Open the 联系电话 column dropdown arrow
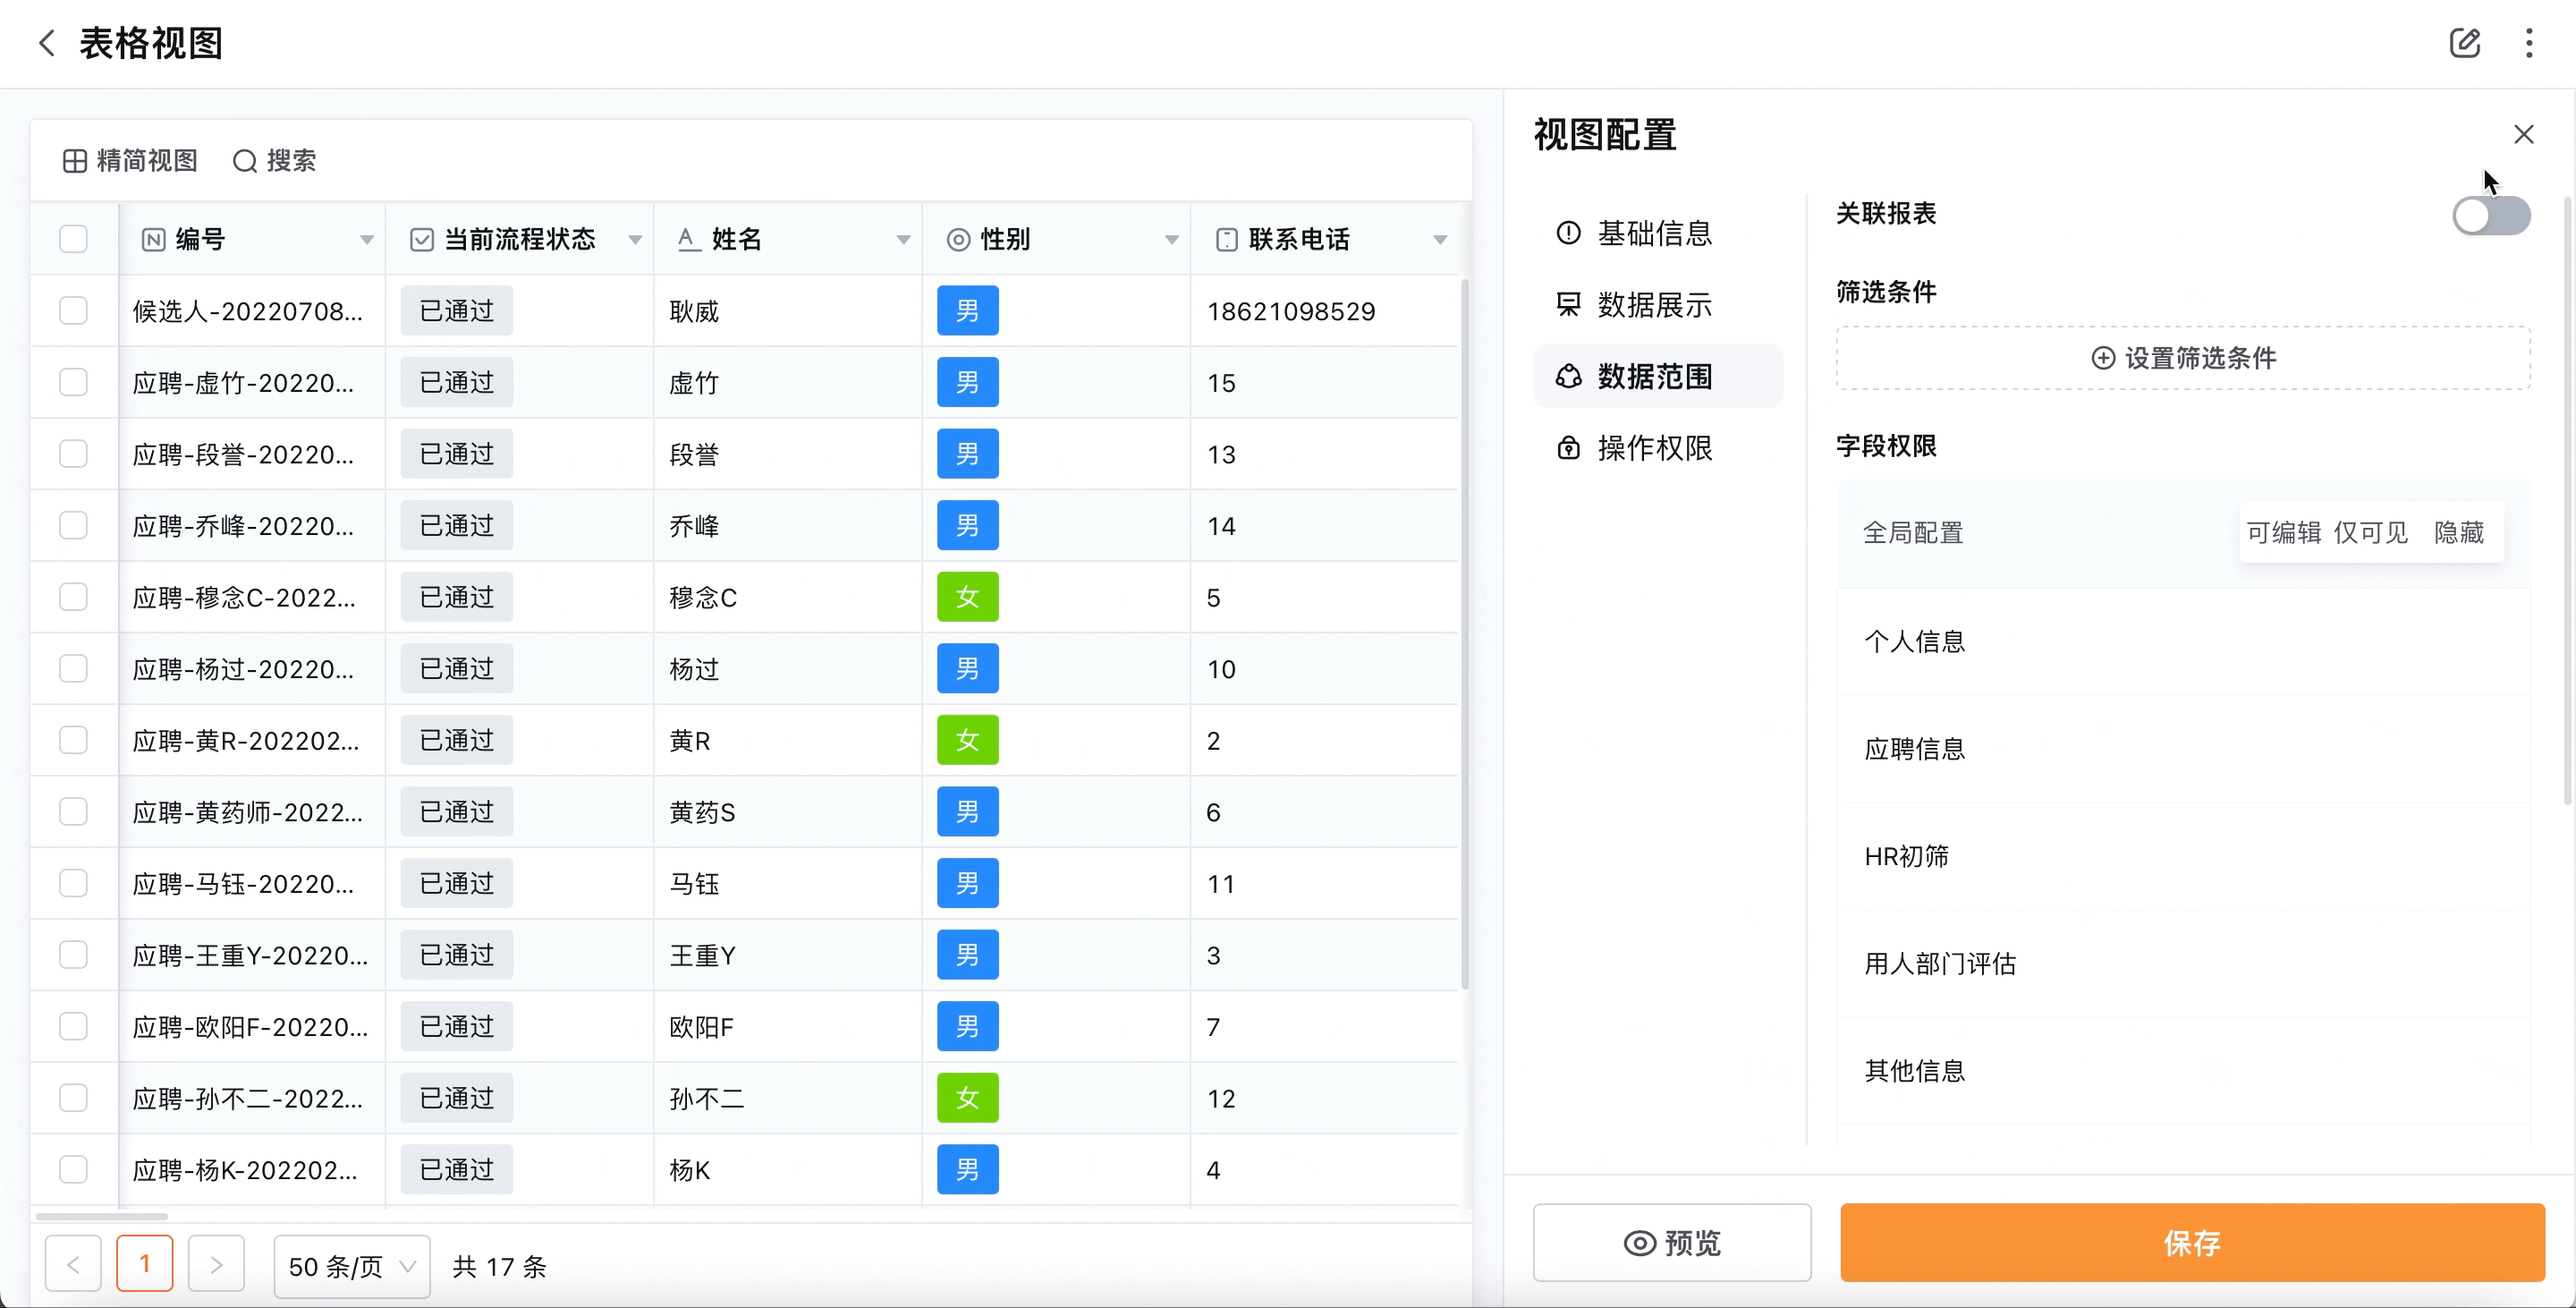The image size is (2576, 1308). pyautogui.click(x=1441, y=240)
